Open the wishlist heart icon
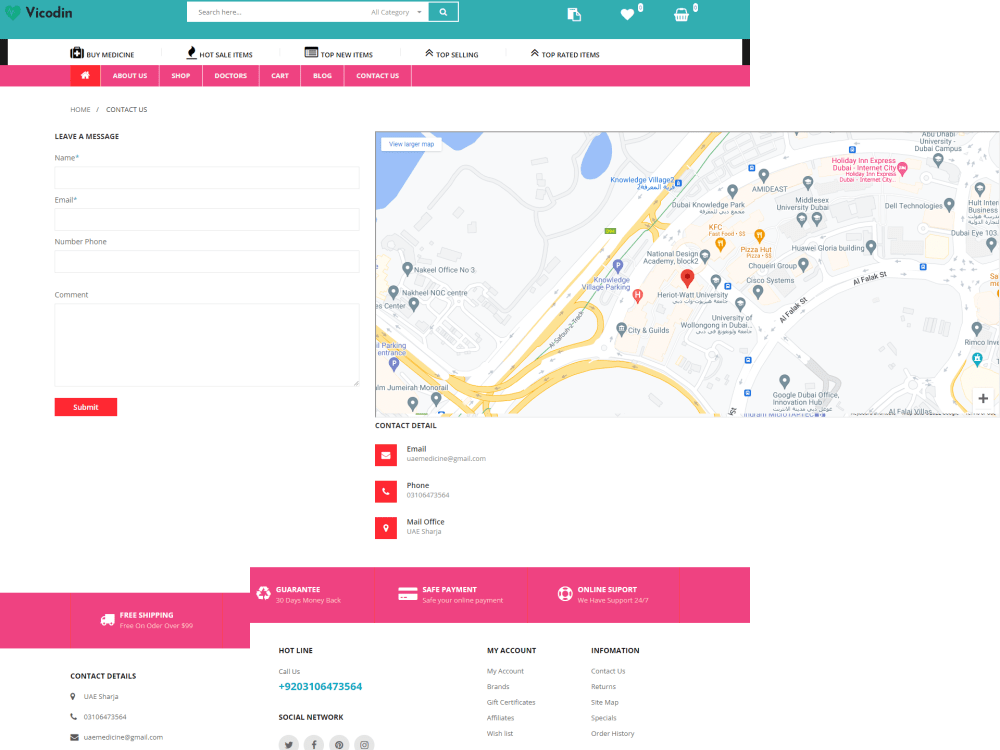 (x=628, y=14)
